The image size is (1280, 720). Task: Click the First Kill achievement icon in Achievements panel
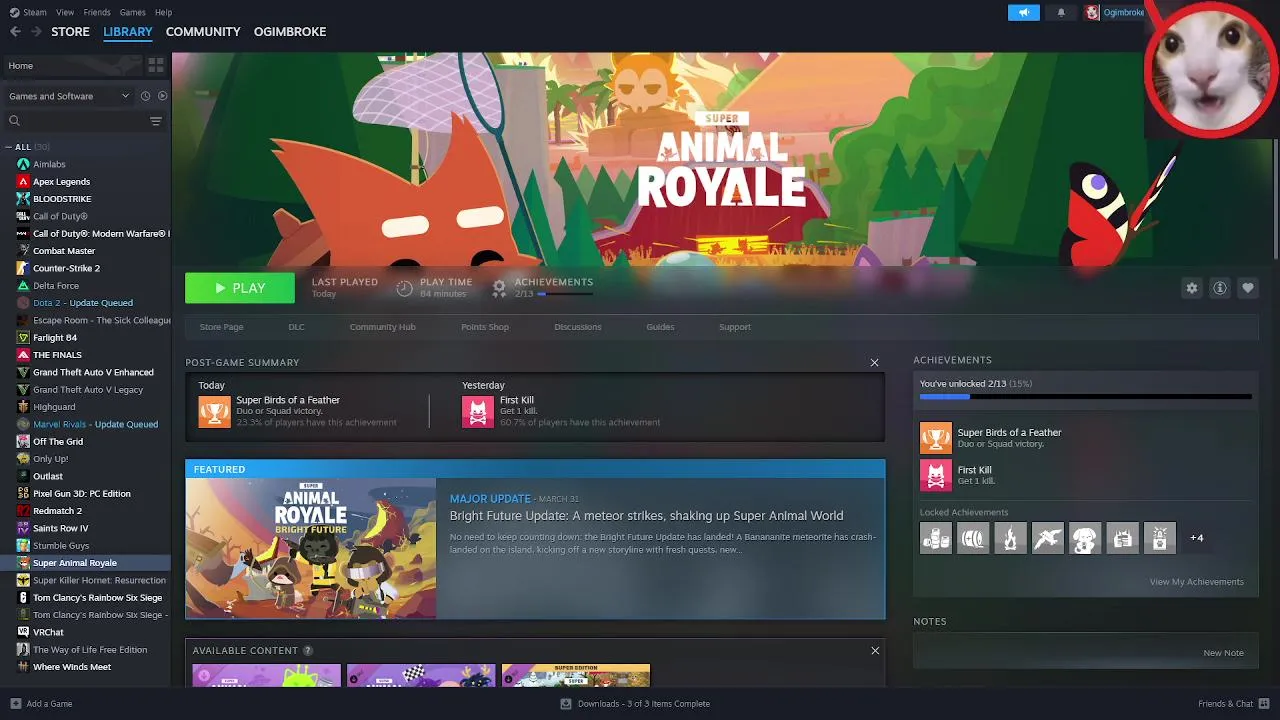pos(936,475)
